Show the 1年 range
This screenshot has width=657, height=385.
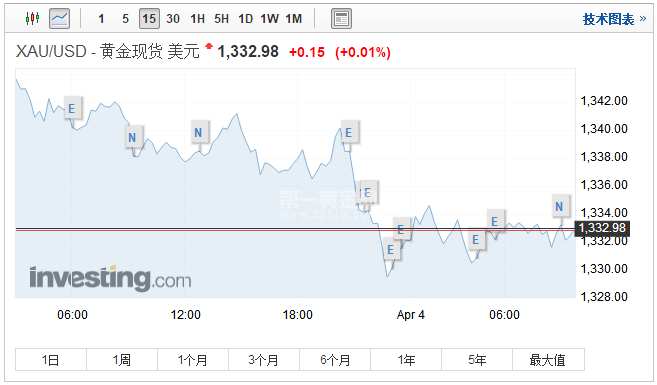coord(406,359)
